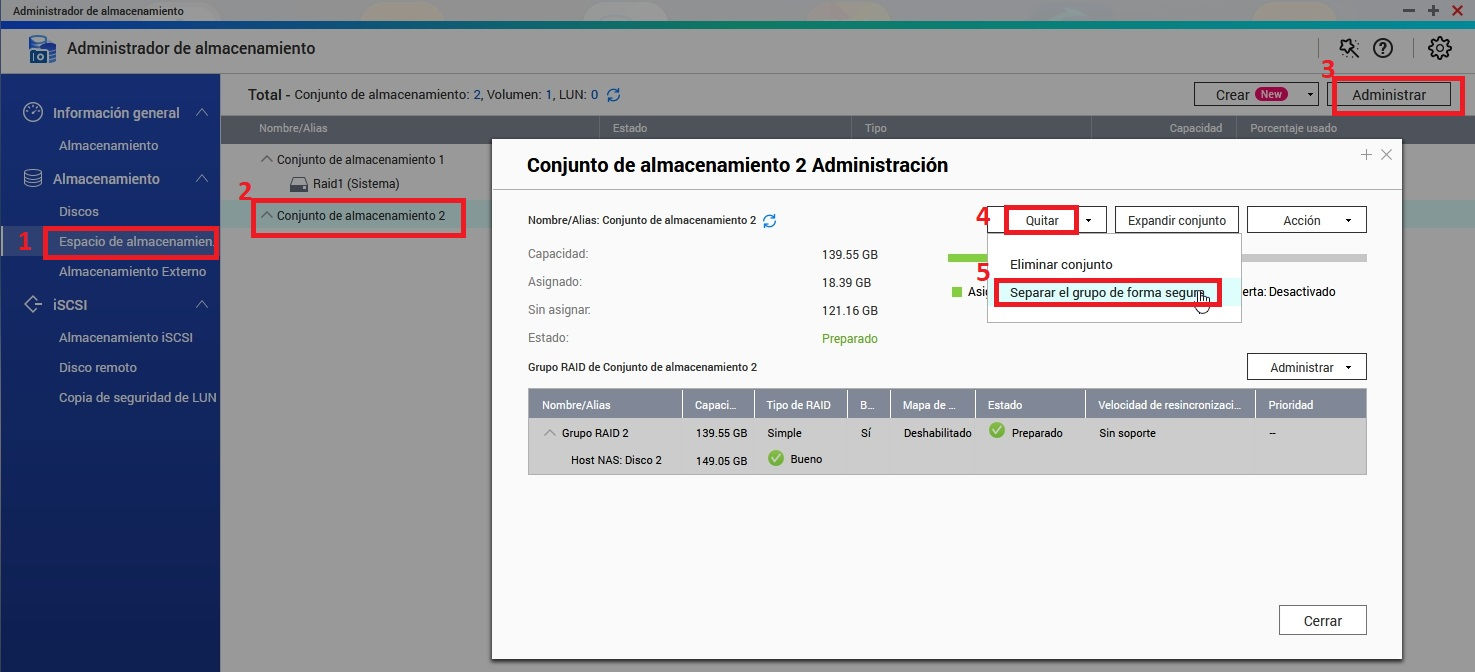The width and height of the screenshot is (1475, 672).
Task: Refresh Conjunto de almacenamiento 2 name icon
Action: (x=769, y=221)
